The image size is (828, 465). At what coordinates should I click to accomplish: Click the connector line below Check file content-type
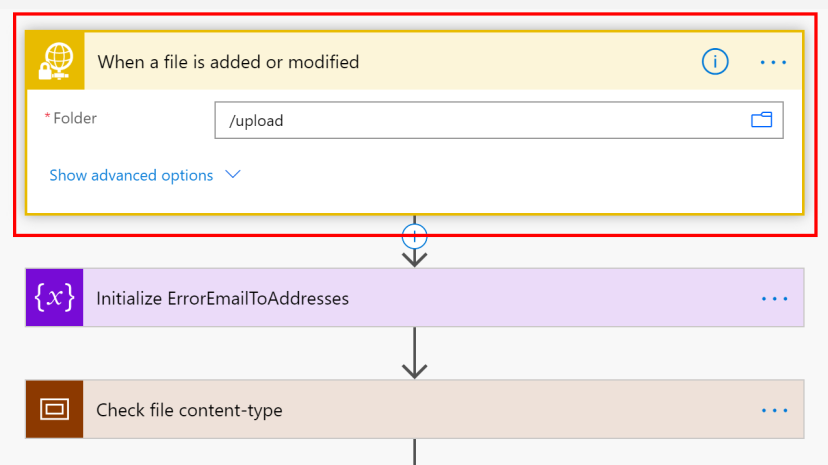coord(414,452)
